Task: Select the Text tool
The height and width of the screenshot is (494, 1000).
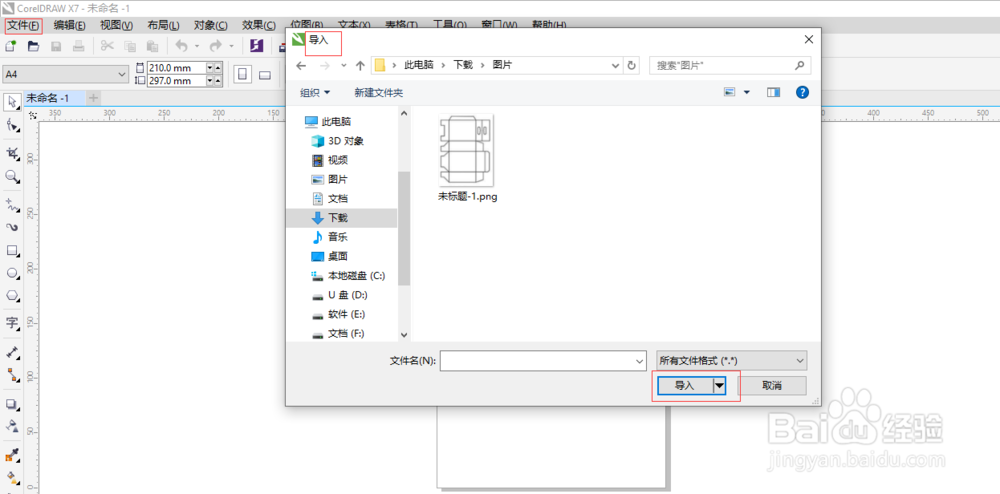Action: 11,323
